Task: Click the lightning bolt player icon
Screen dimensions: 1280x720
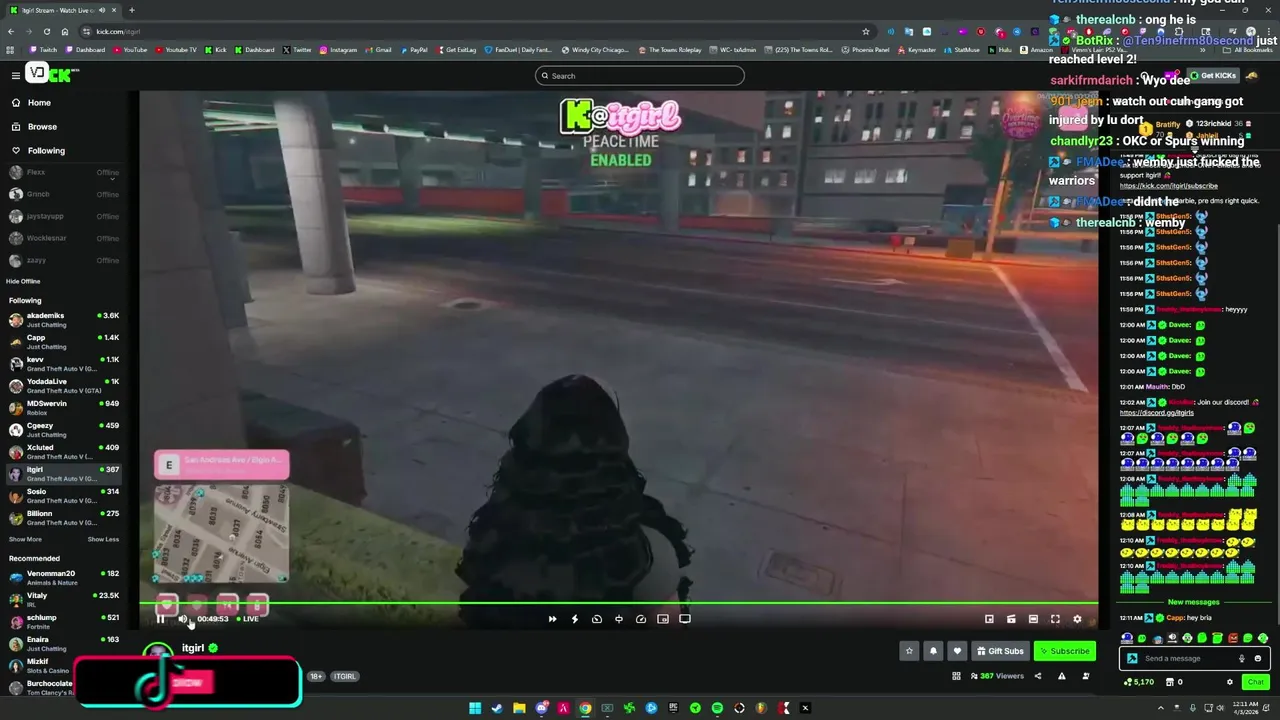Action: coord(574,619)
